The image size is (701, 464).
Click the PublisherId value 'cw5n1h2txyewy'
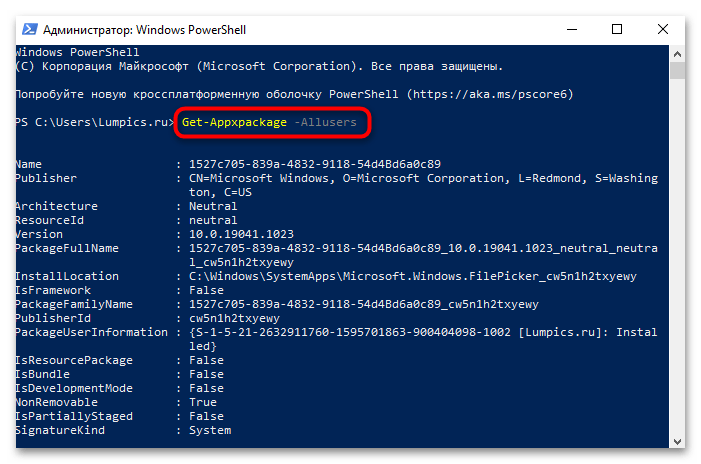(234, 318)
